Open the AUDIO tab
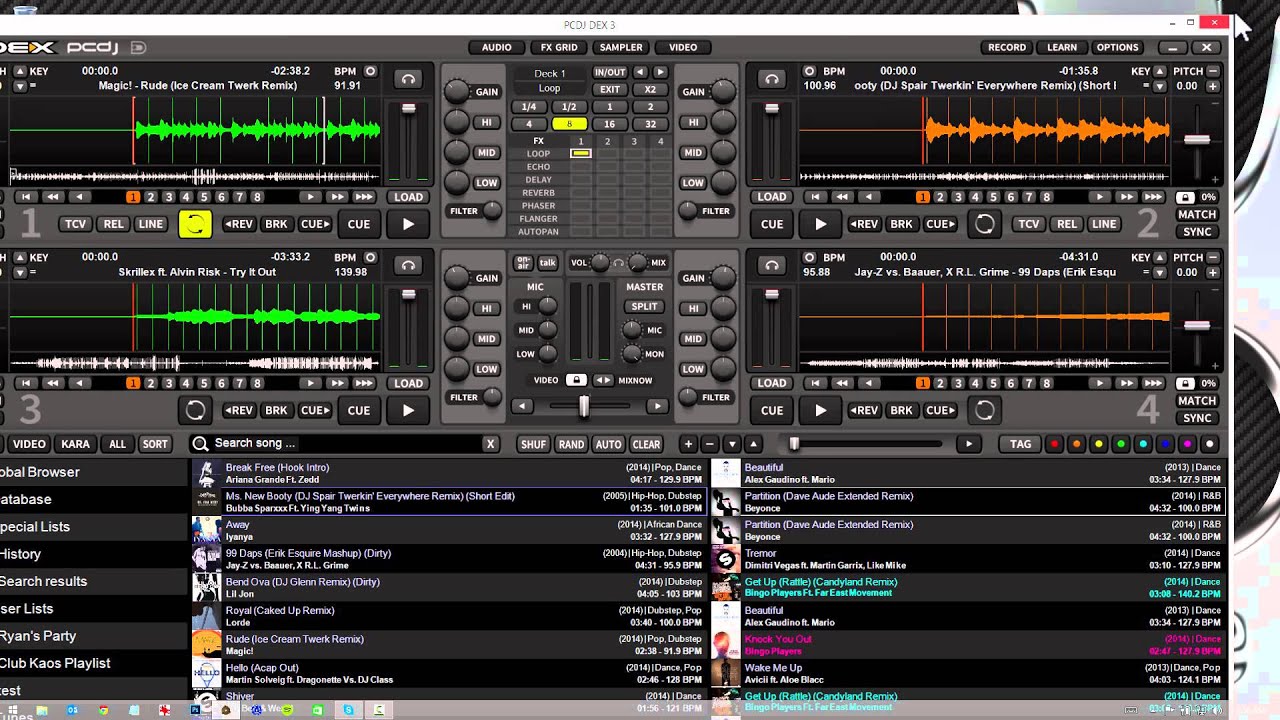The height and width of the screenshot is (720, 1280). pyautogui.click(x=497, y=47)
